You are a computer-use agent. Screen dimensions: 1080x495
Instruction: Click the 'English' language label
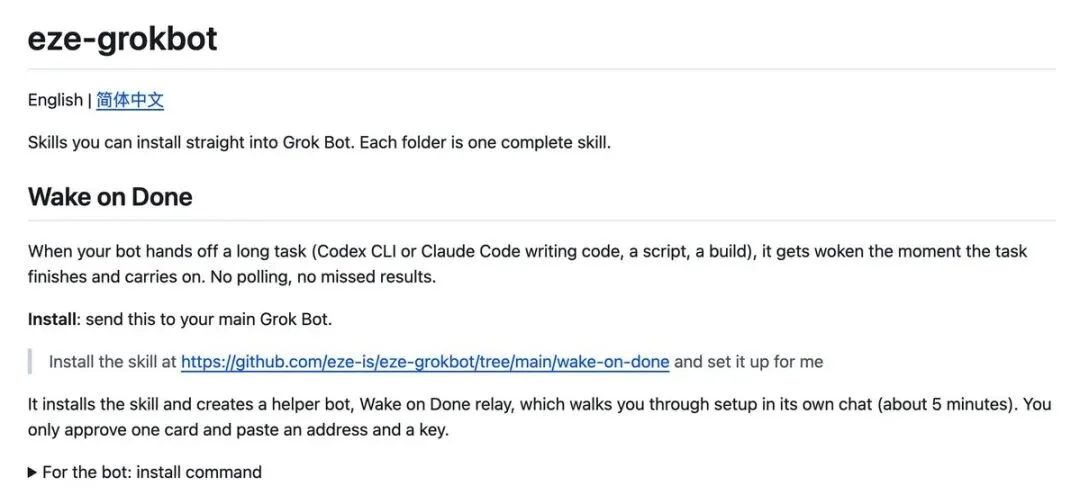click(55, 101)
